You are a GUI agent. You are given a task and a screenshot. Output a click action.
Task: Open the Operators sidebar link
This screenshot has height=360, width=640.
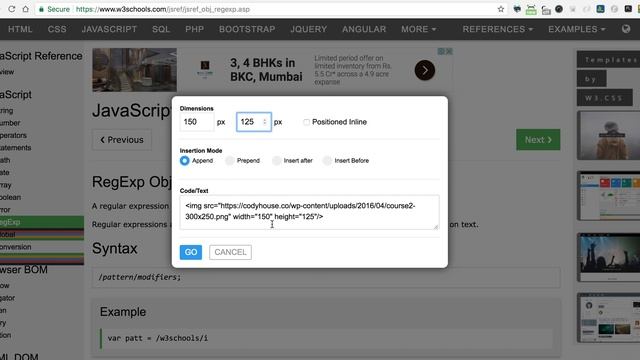pos(13,135)
